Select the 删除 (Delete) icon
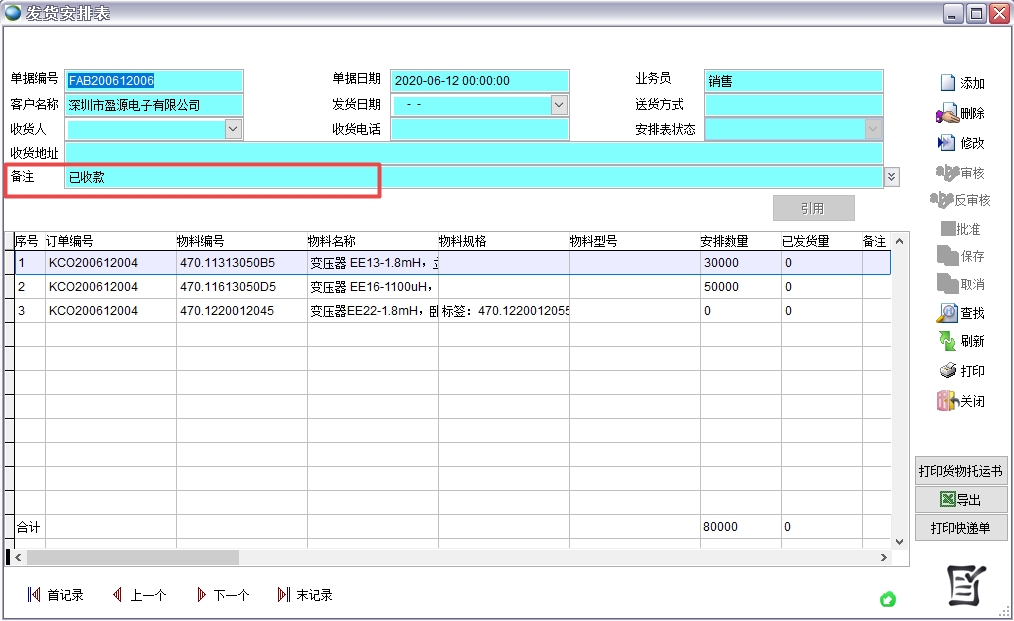Viewport: 1014px width, 621px height. (961, 112)
